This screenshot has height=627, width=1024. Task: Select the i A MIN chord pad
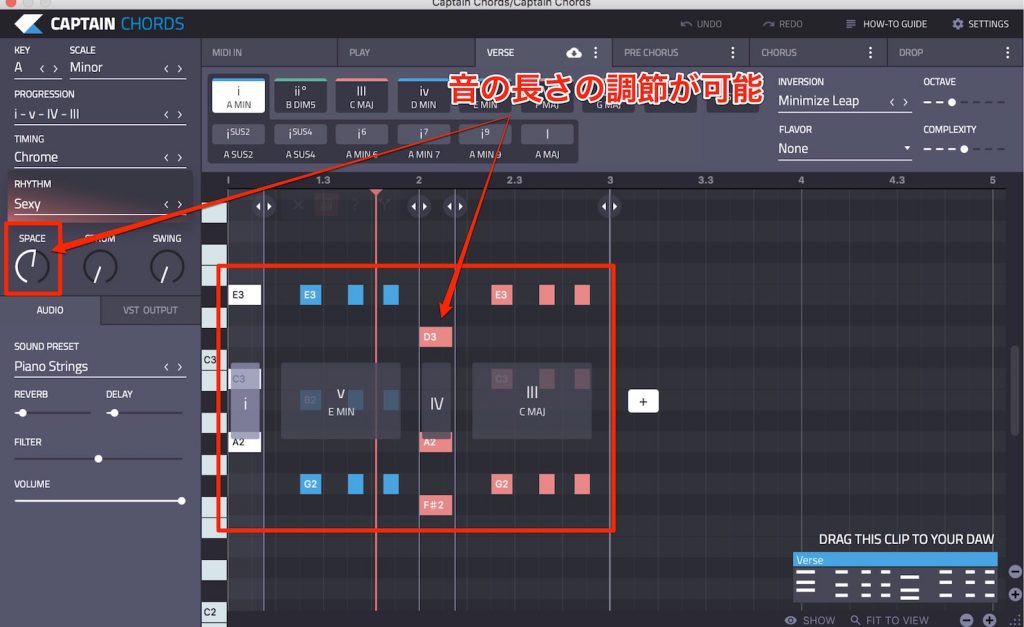pyautogui.click(x=240, y=95)
